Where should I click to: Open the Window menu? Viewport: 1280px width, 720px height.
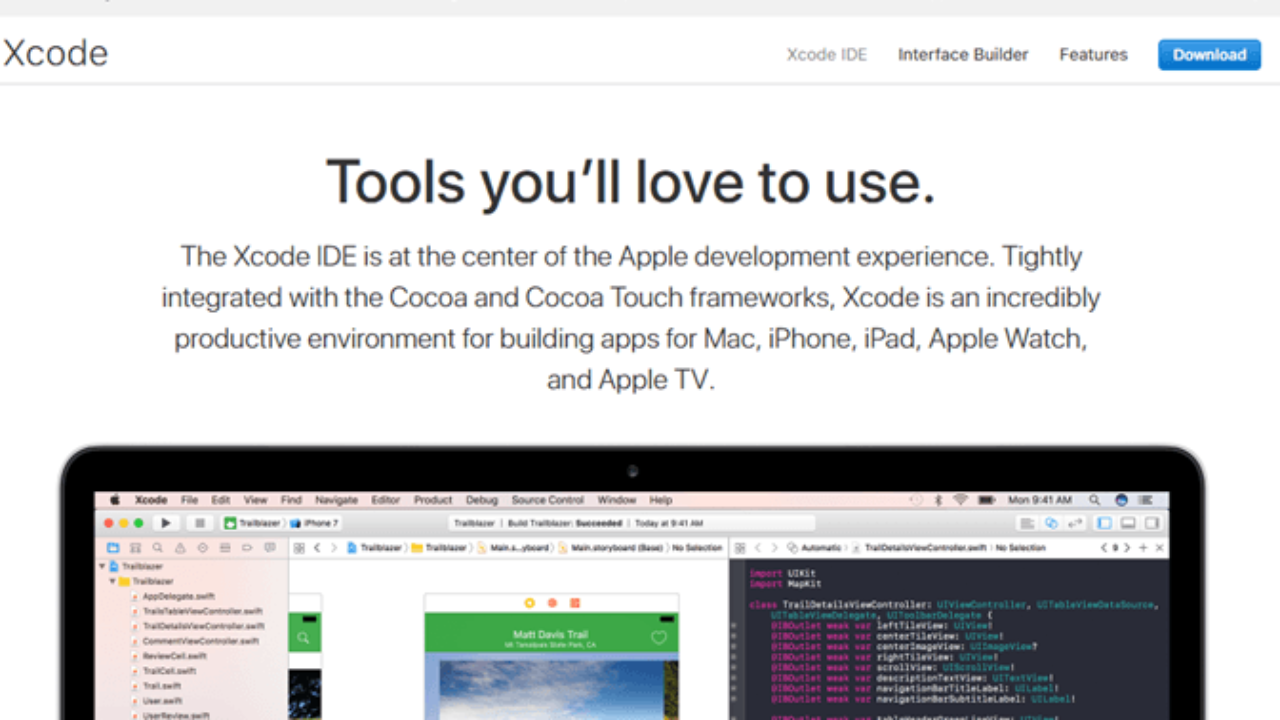pyautogui.click(x=617, y=500)
